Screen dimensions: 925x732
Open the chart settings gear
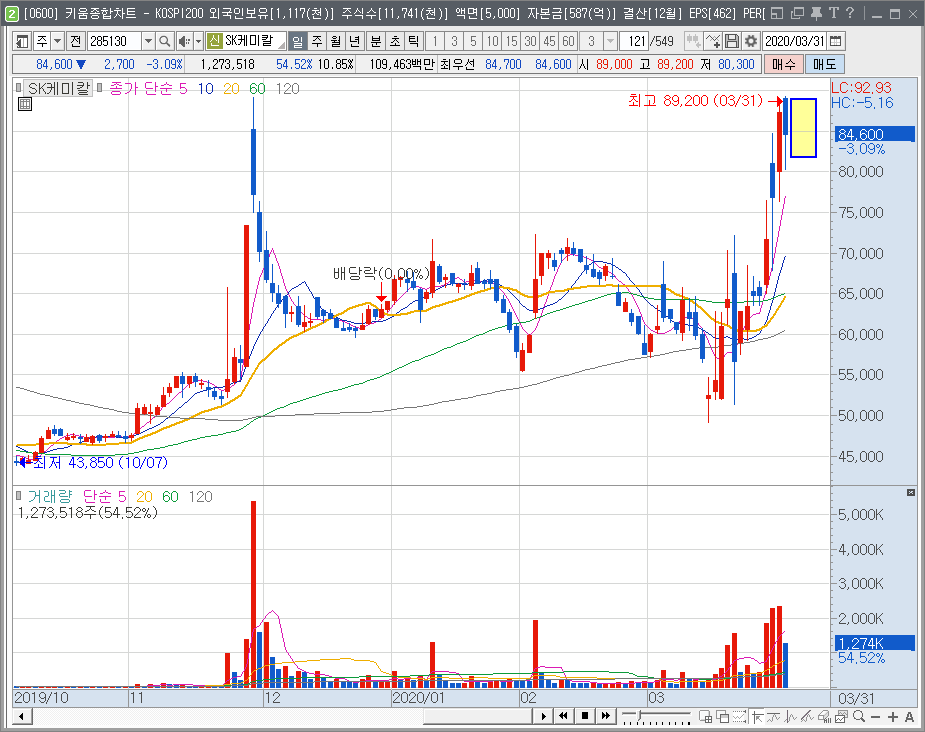click(x=750, y=41)
